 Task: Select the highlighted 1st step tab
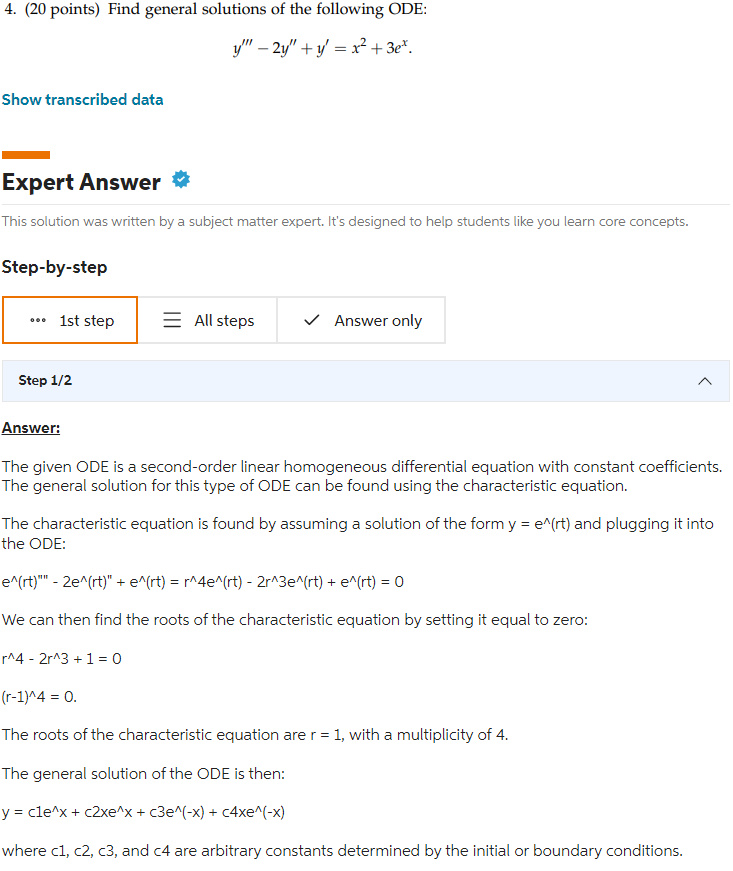[x=69, y=320]
